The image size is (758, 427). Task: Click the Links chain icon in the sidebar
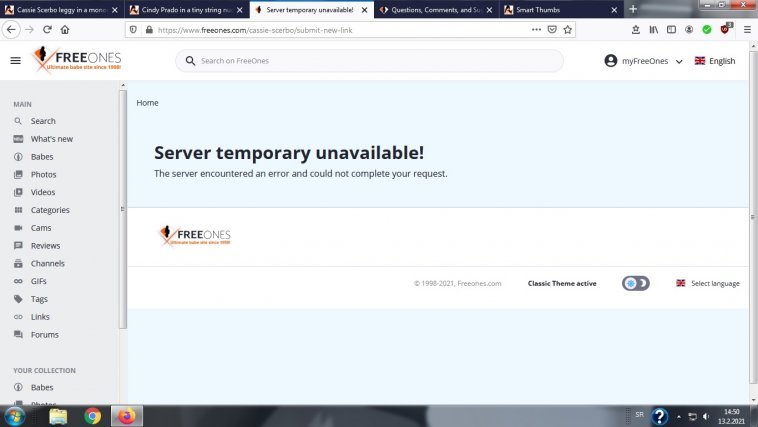tap(18, 317)
